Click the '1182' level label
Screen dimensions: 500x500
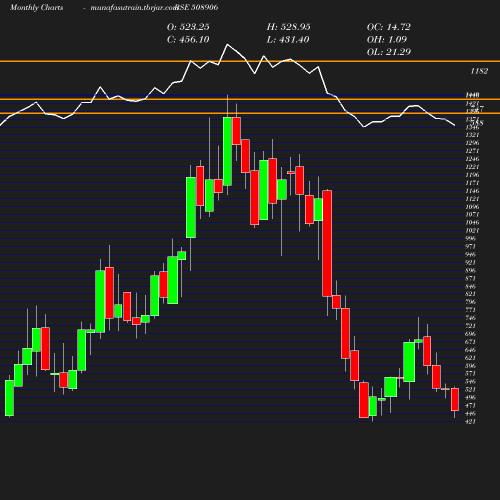pyautogui.click(x=479, y=71)
